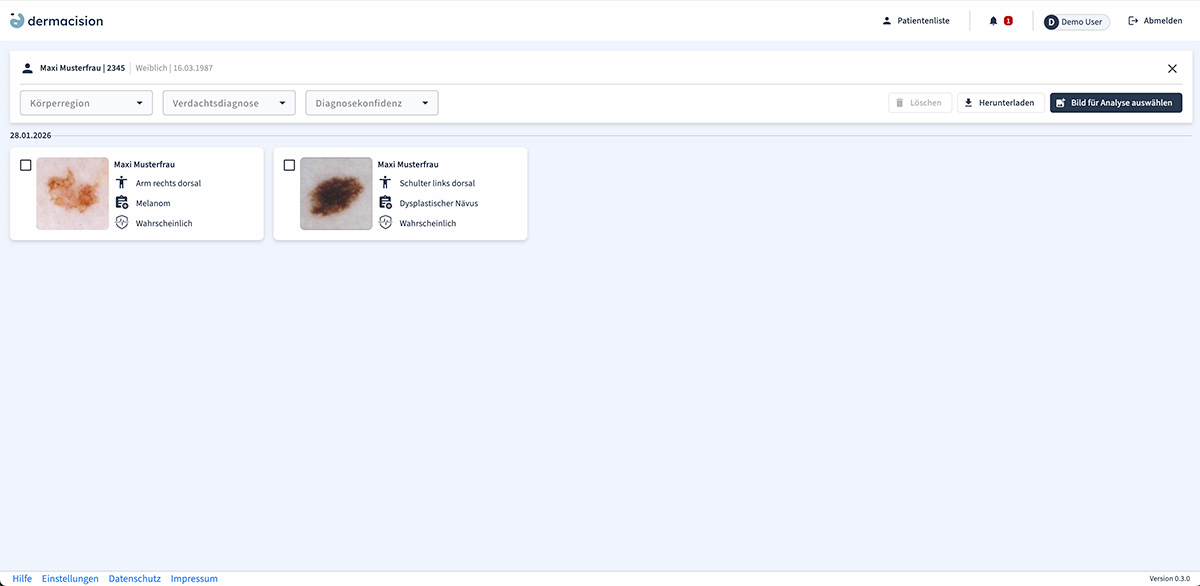
Task: Open the Körperregion dropdown
Action: (86, 103)
